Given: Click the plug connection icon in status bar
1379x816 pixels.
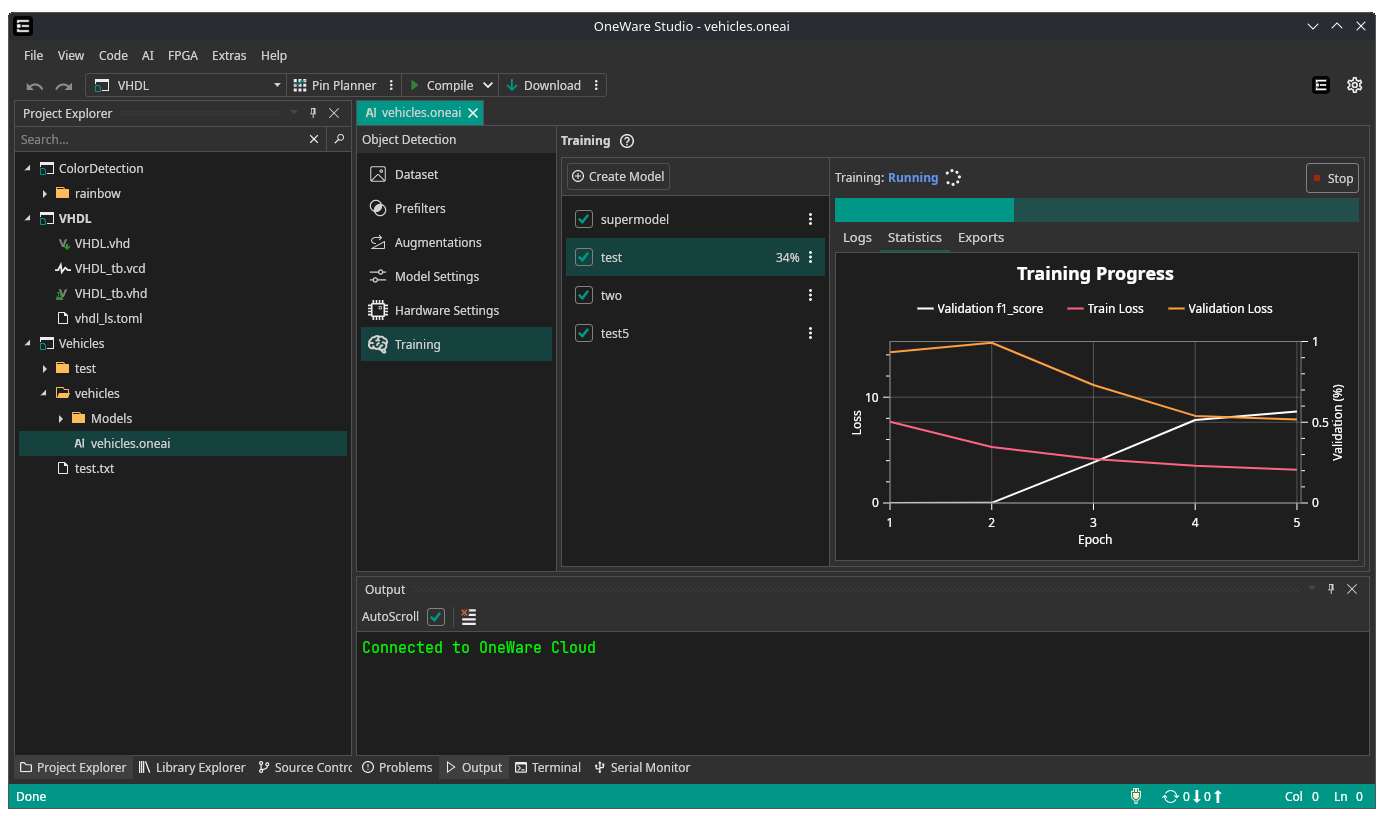Looking at the screenshot, I should [x=1136, y=796].
